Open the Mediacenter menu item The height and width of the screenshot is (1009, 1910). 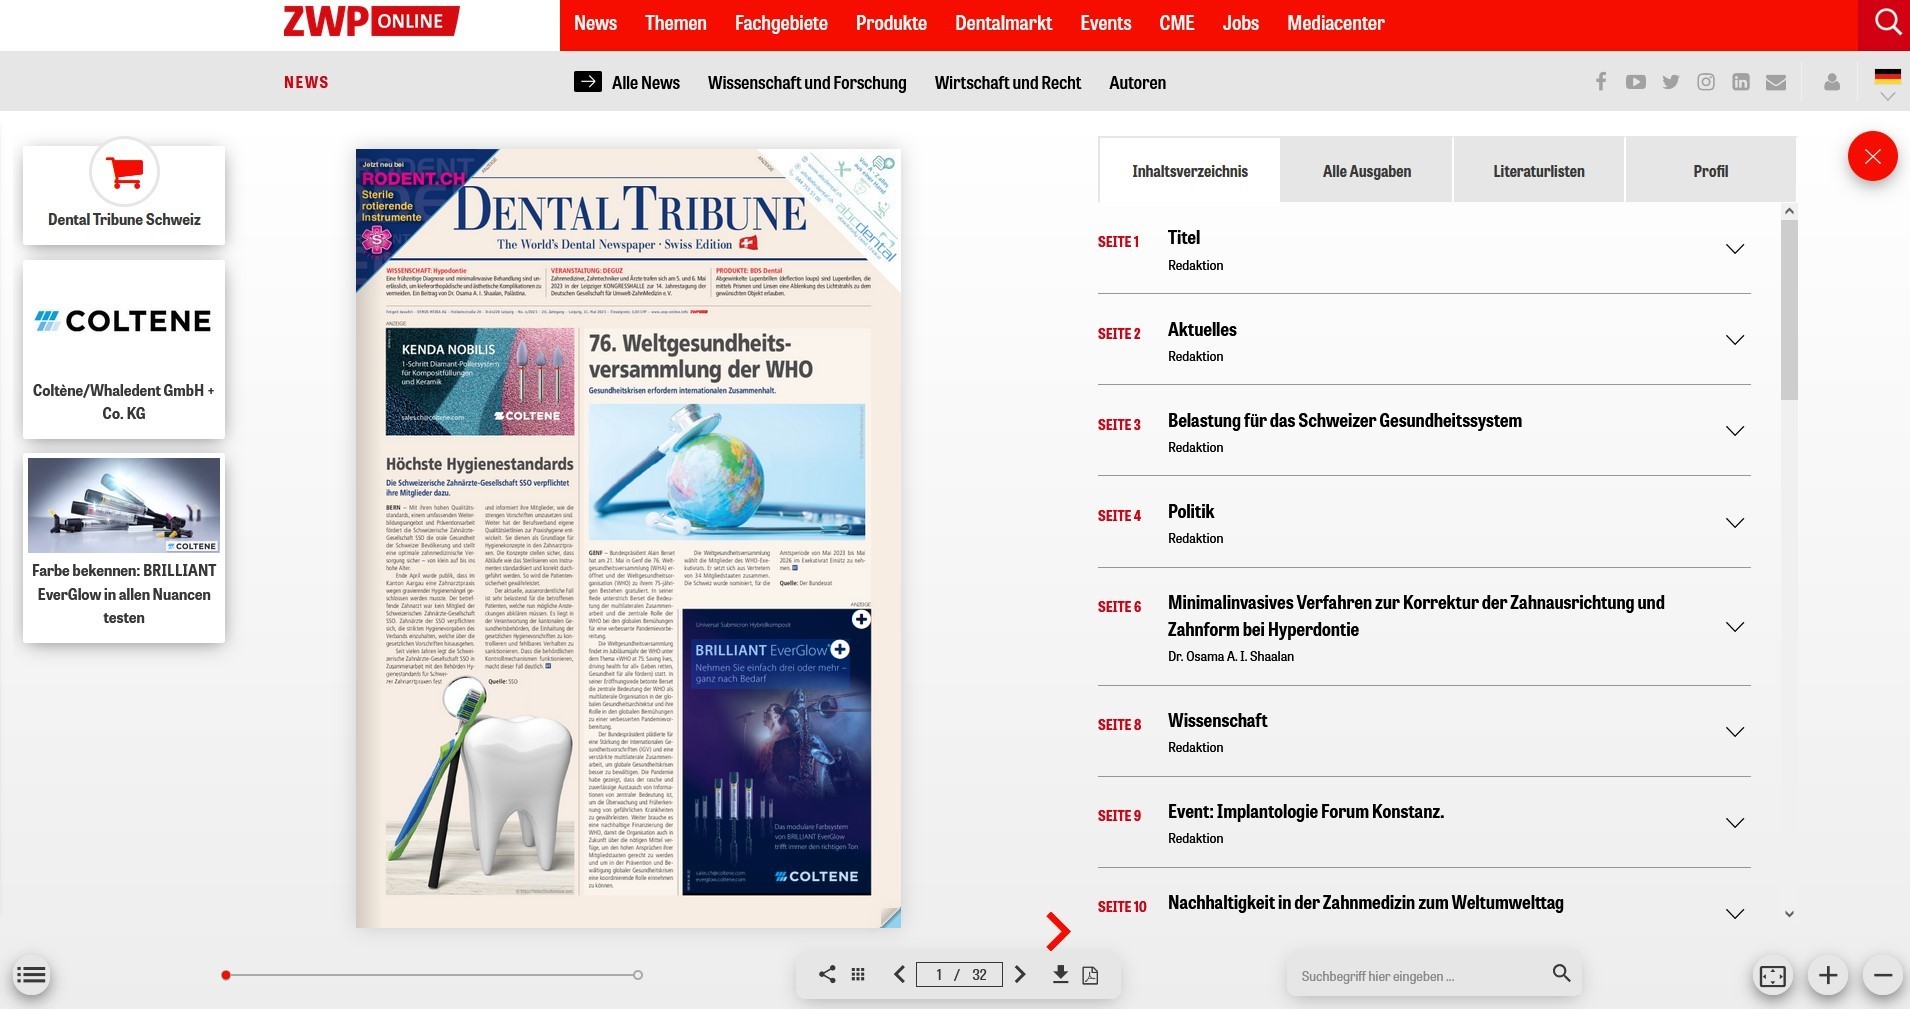click(x=1335, y=23)
